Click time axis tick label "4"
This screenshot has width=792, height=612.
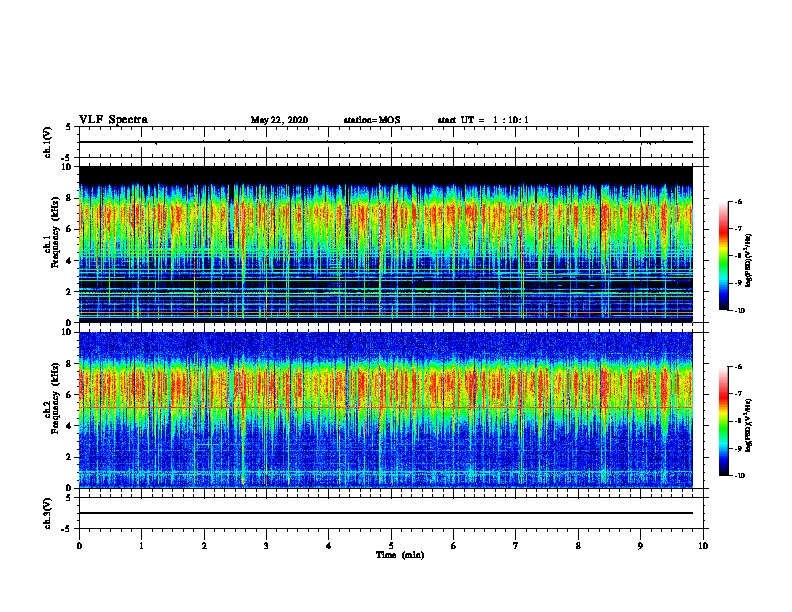[329, 546]
